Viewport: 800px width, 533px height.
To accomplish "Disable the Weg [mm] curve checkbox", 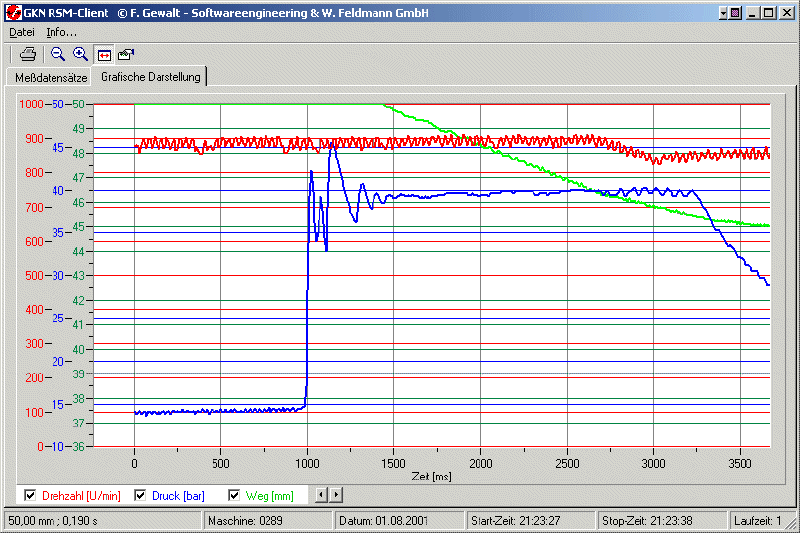I will click(x=235, y=495).
